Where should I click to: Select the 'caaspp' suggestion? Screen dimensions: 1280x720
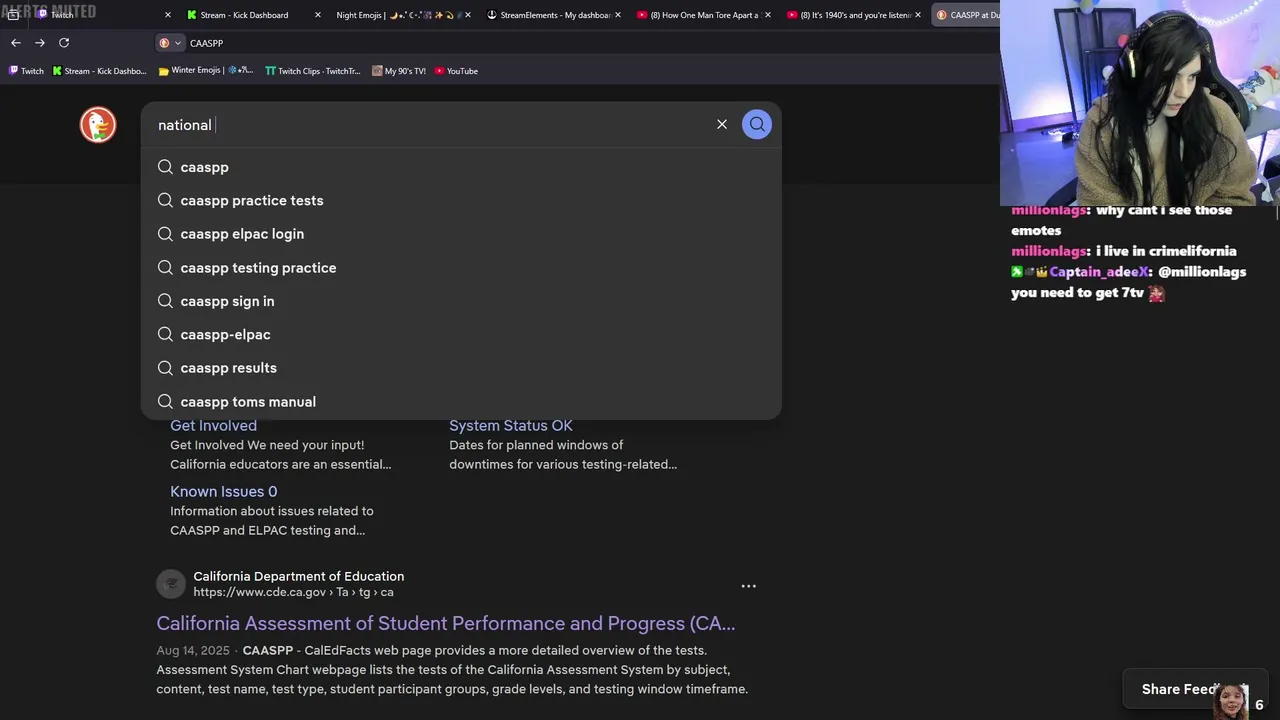coord(461,167)
